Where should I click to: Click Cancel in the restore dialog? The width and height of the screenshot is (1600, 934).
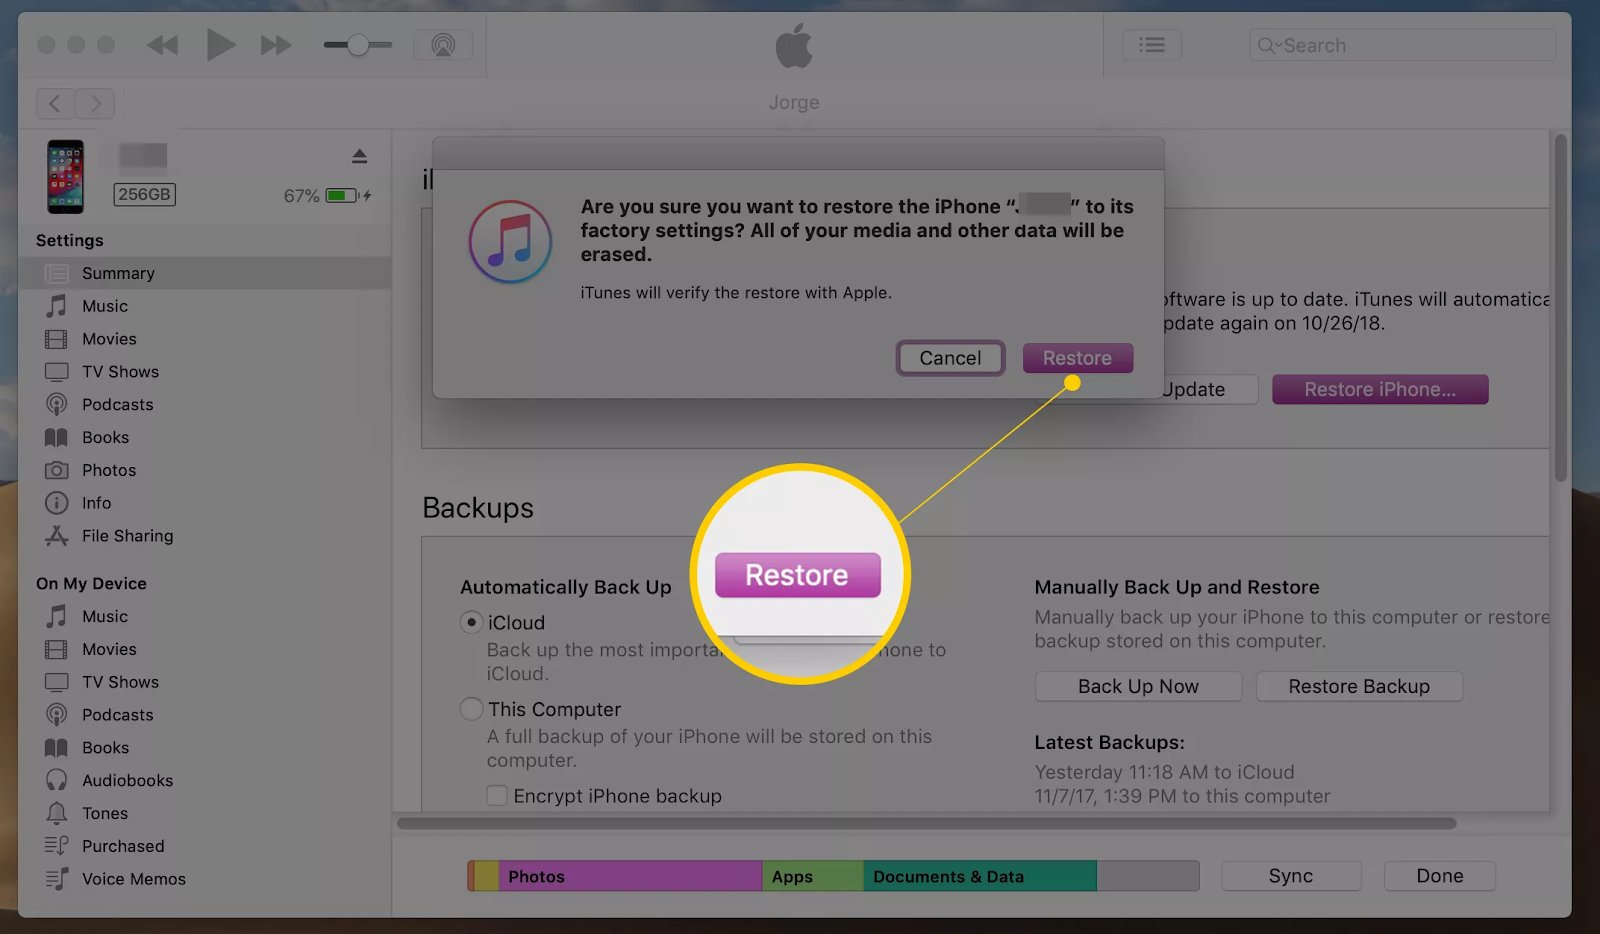pos(950,358)
